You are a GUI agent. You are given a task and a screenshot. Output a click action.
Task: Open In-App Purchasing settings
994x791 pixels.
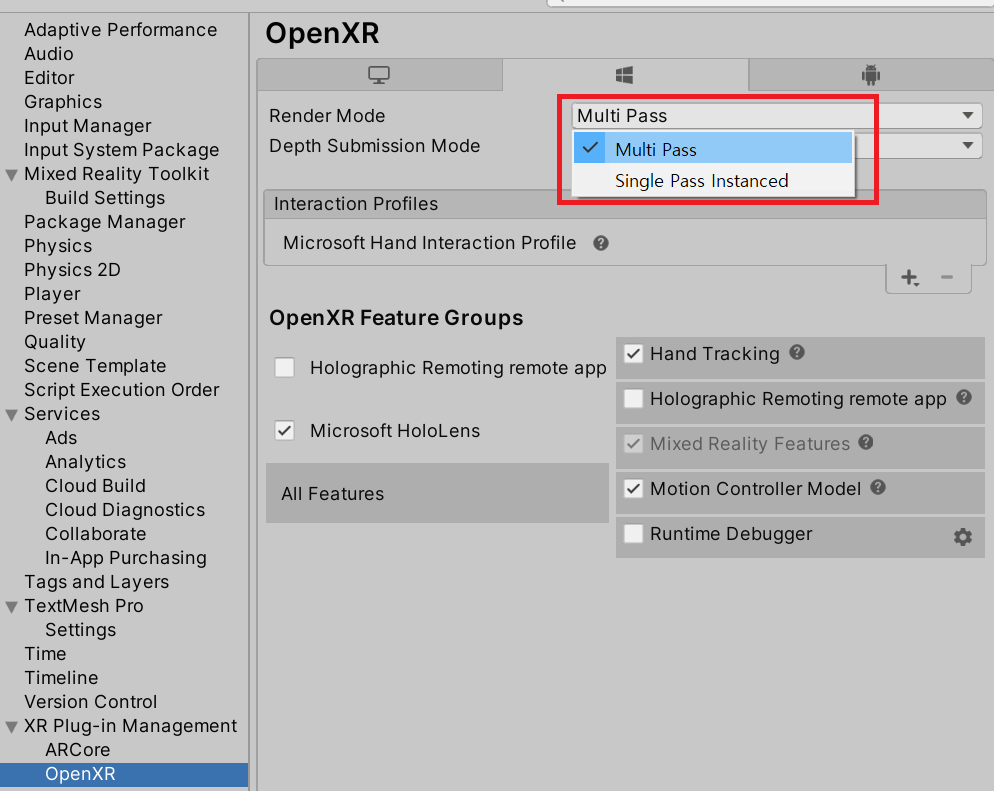point(126,558)
